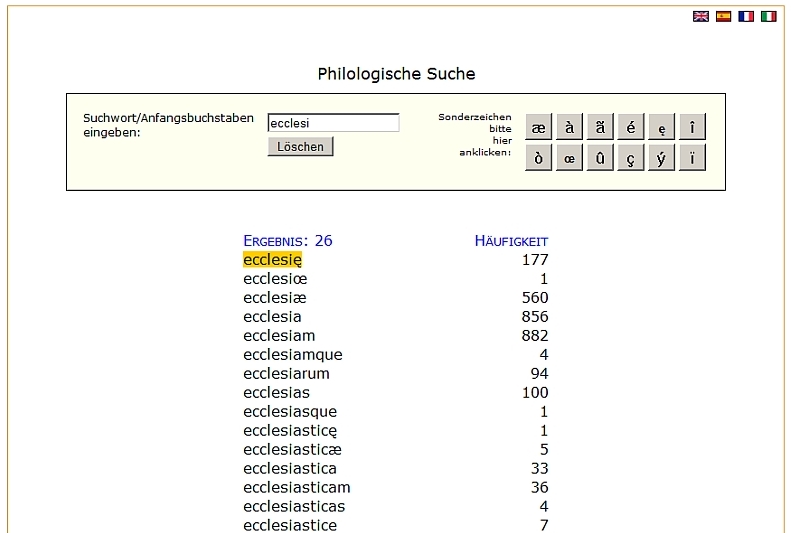Select the Spanish flag icon
This screenshot has width=791, height=533.
[x=723, y=17]
